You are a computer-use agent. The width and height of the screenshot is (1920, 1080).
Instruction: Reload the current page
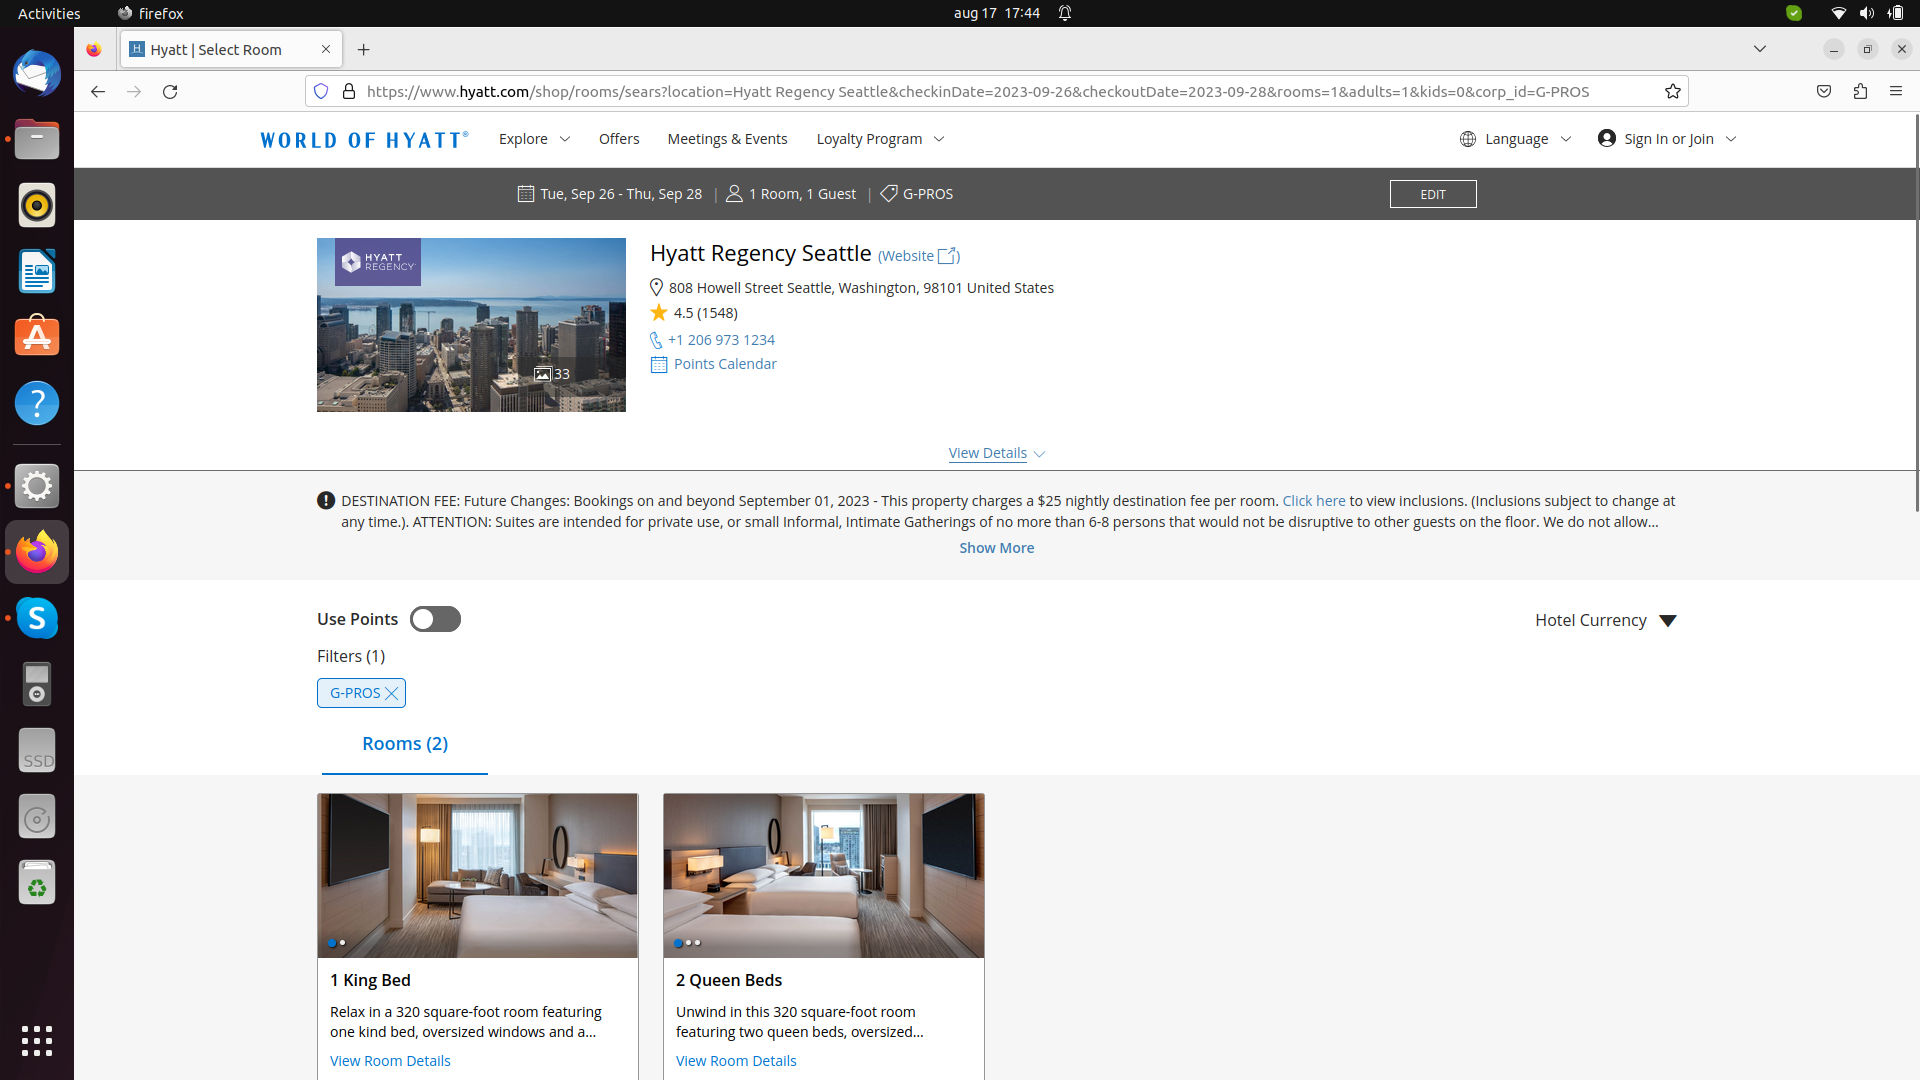coord(170,91)
